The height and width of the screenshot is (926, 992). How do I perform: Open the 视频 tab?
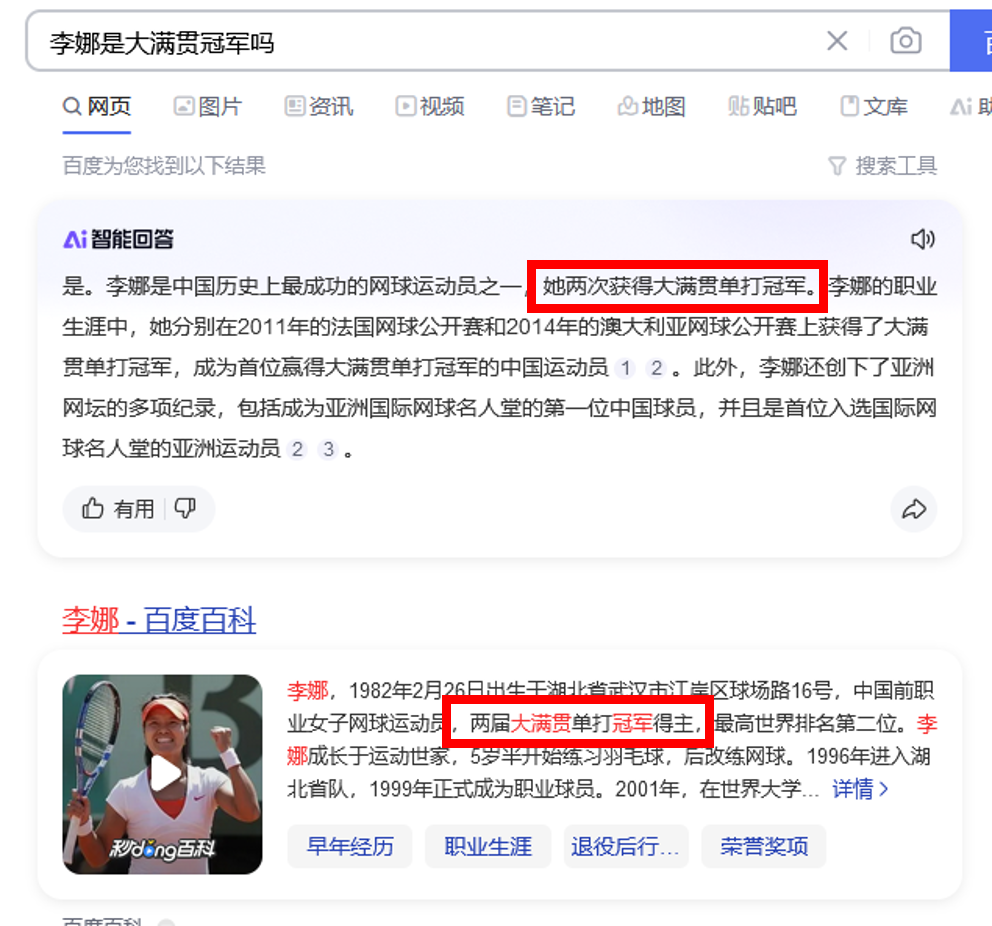[430, 106]
